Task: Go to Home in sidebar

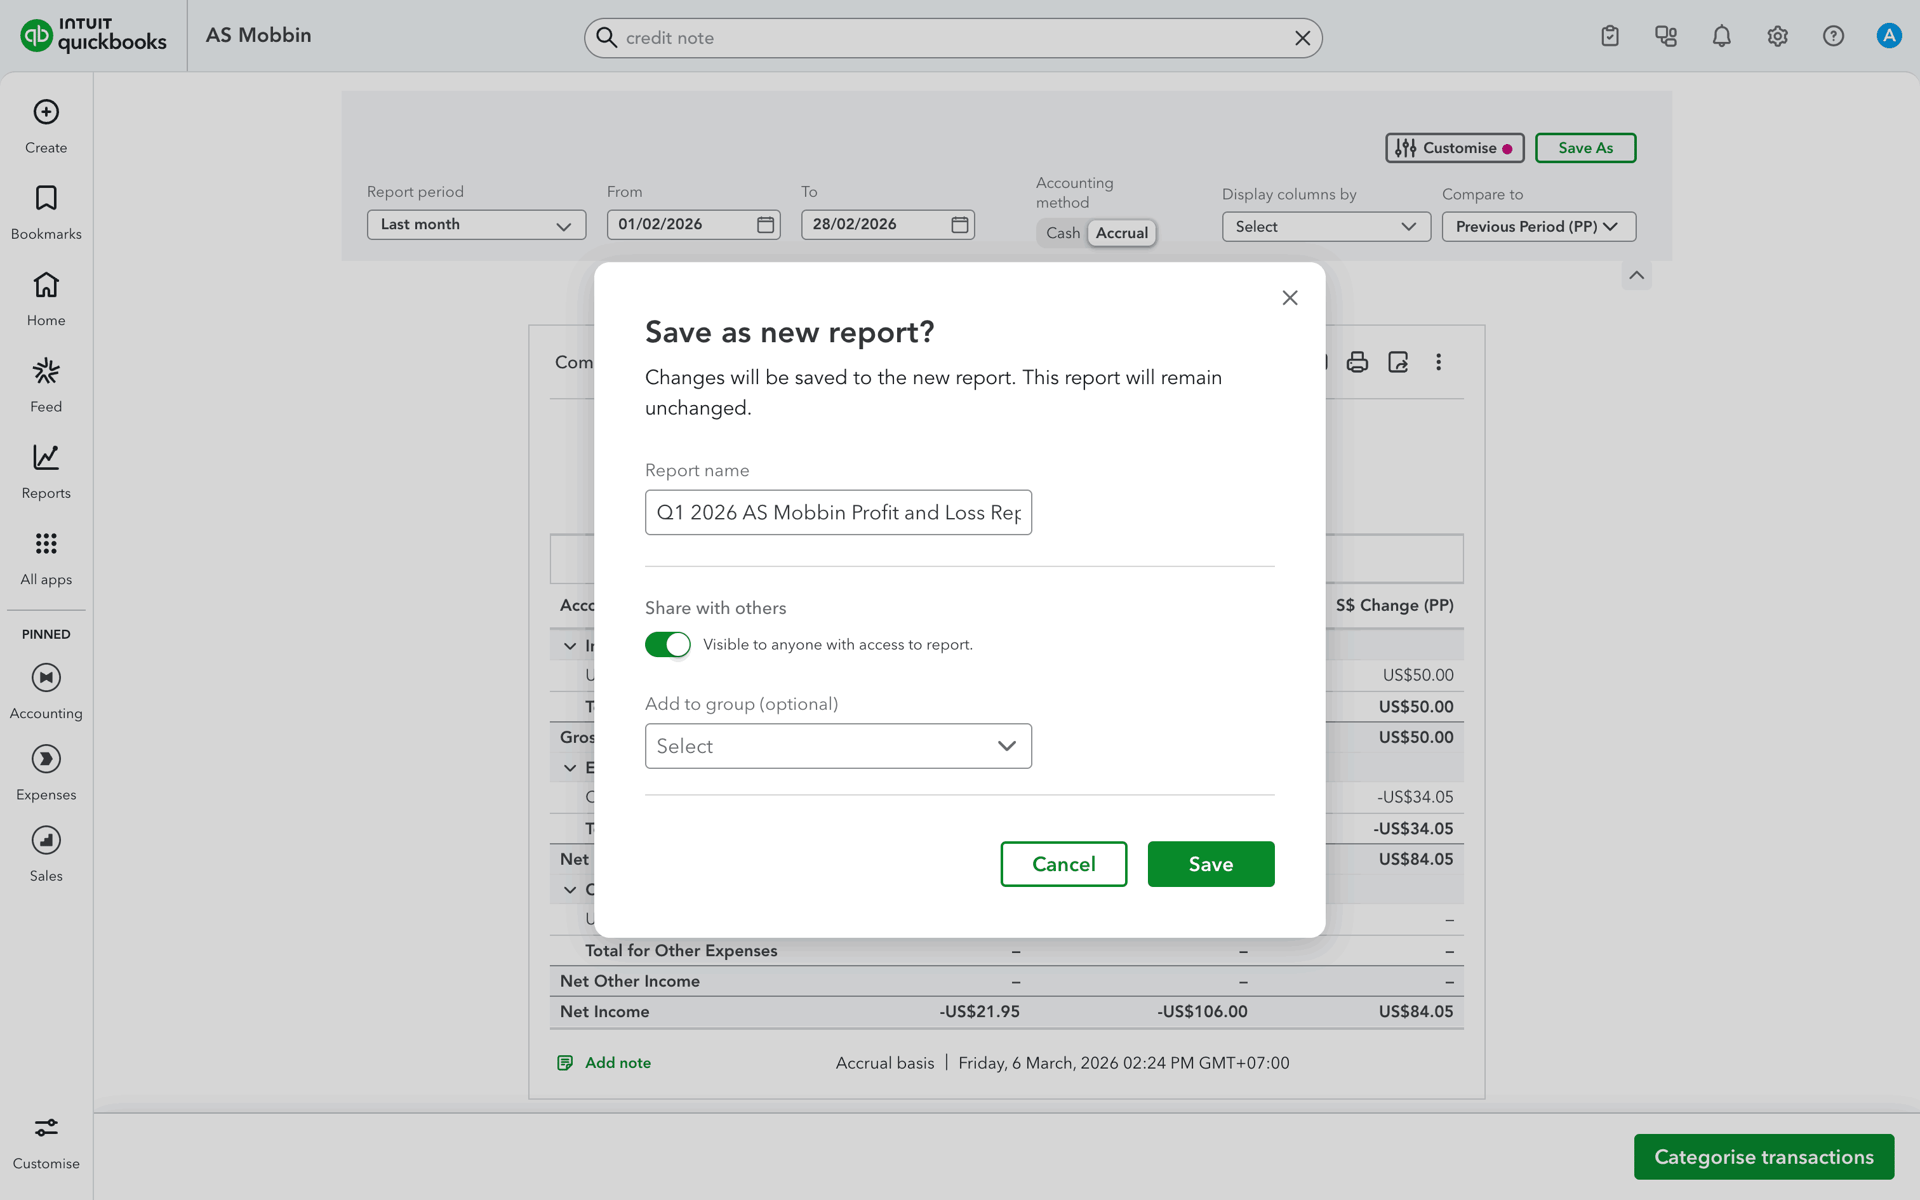Action: click(46, 299)
